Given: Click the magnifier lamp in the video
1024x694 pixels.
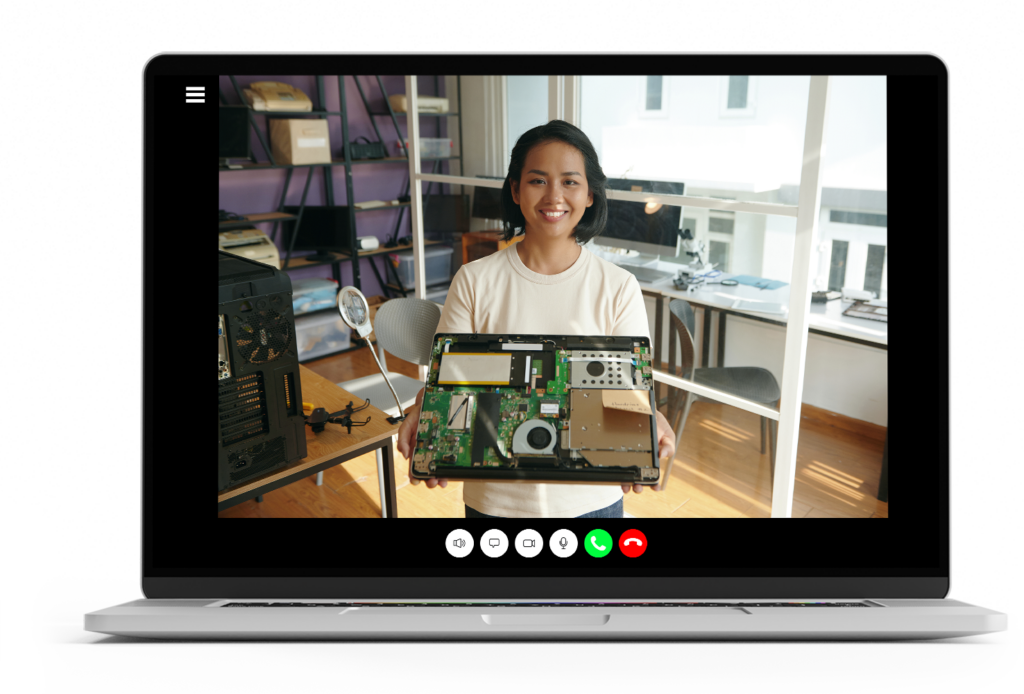Looking at the screenshot, I should [x=355, y=308].
